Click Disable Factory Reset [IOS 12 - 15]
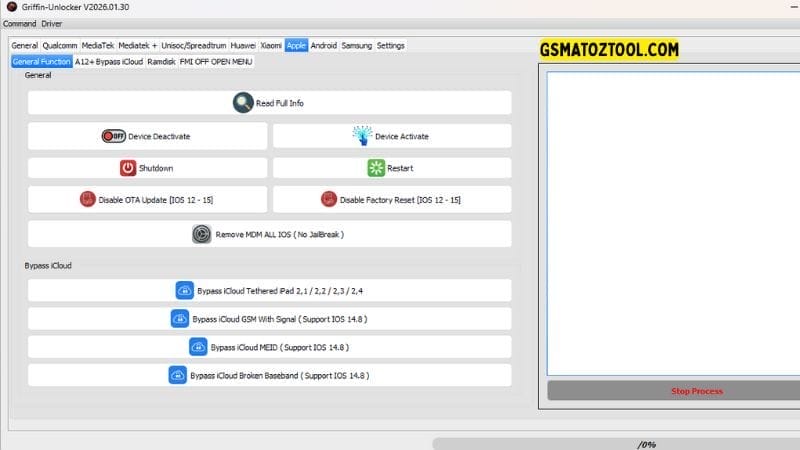 coord(392,199)
